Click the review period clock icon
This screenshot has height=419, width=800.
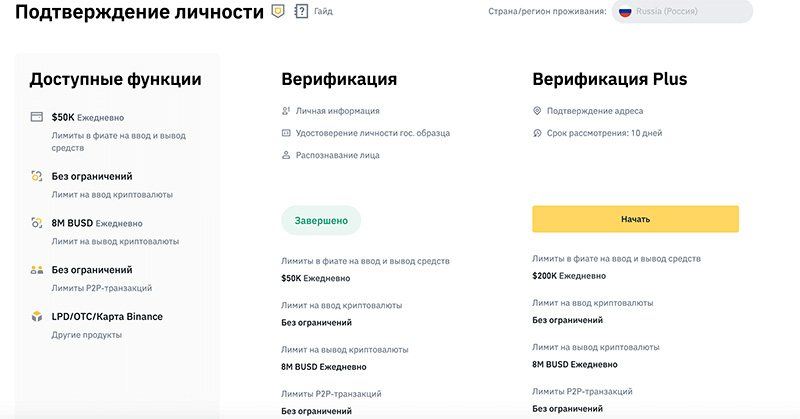(537, 133)
